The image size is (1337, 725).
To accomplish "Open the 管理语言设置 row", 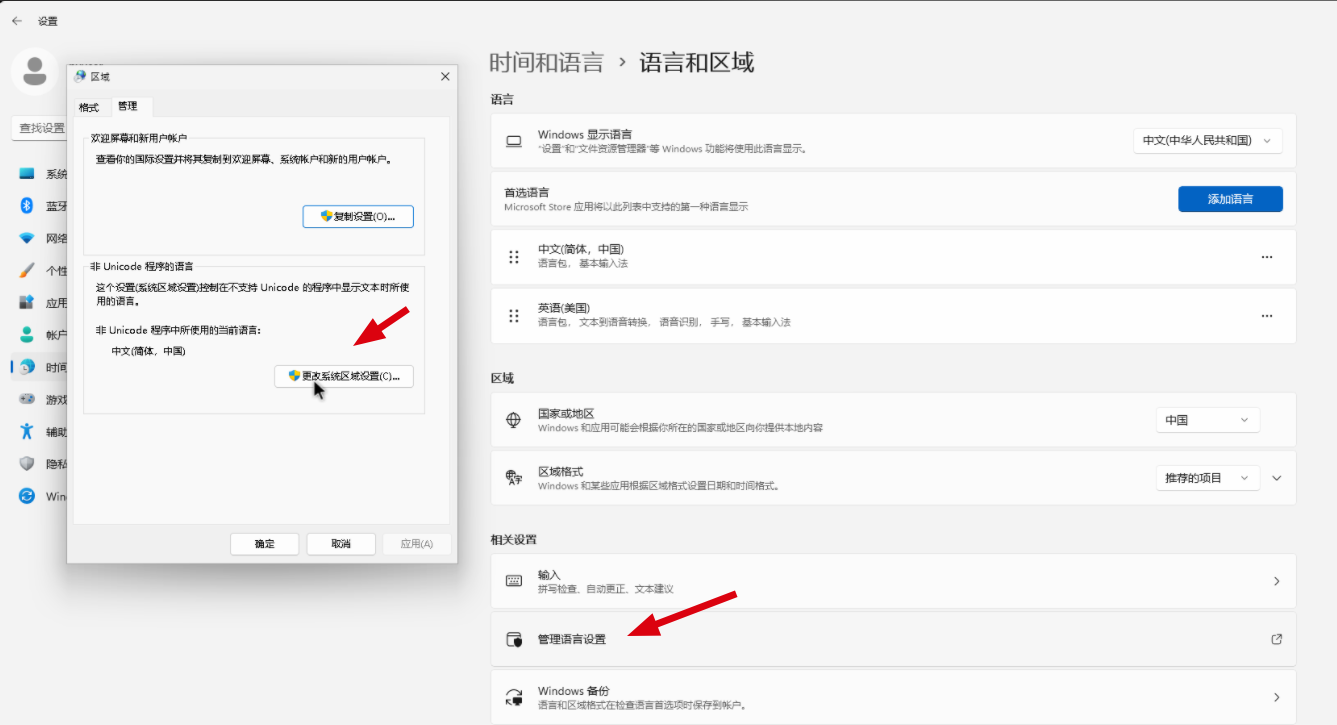I will (x=893, y=639).
